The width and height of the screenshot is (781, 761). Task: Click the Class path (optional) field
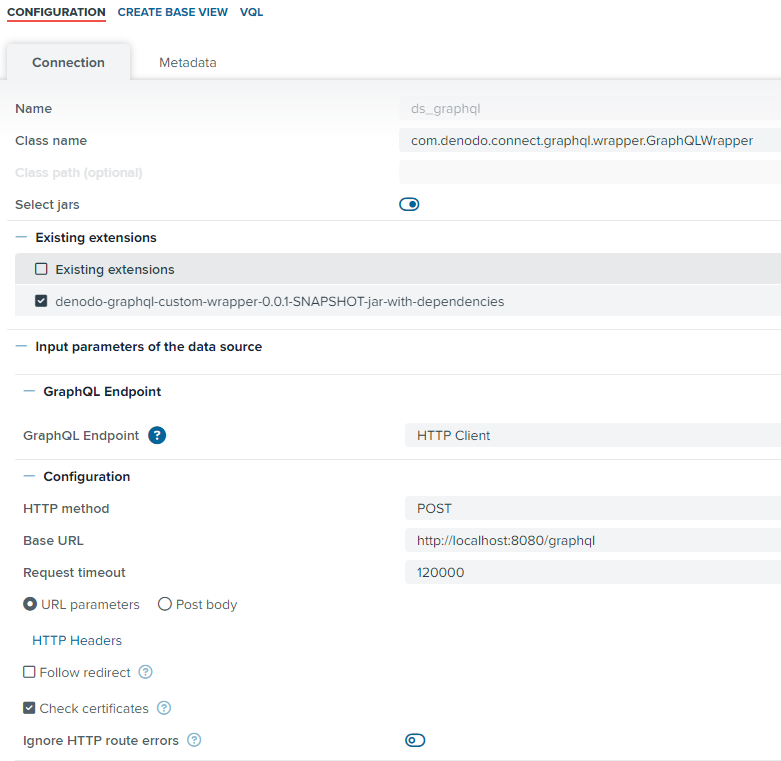pos(590,172)
